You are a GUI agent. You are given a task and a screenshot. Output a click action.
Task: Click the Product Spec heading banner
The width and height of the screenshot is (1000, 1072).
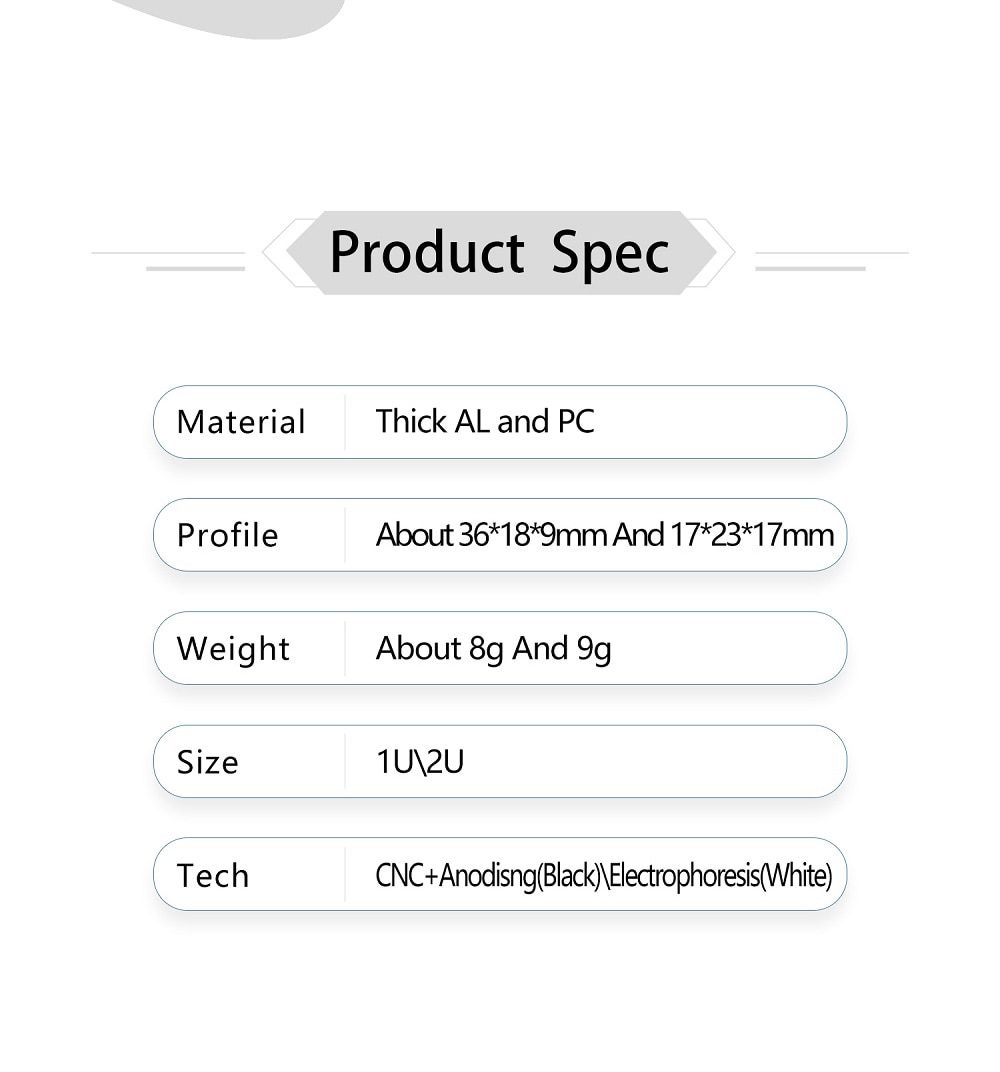click(499, 252)
